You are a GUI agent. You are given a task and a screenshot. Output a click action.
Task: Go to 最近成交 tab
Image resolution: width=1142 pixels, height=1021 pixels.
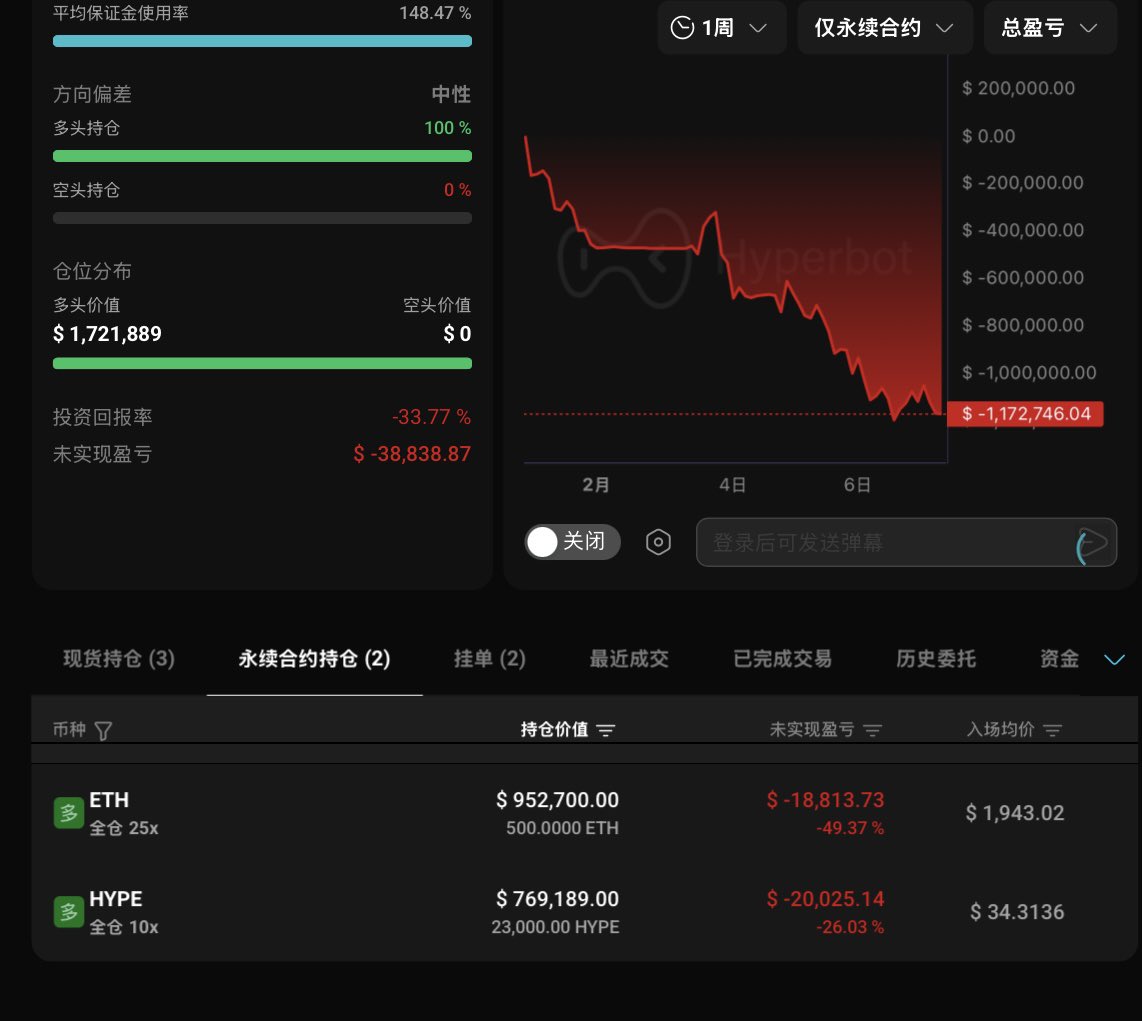point(629,659)
